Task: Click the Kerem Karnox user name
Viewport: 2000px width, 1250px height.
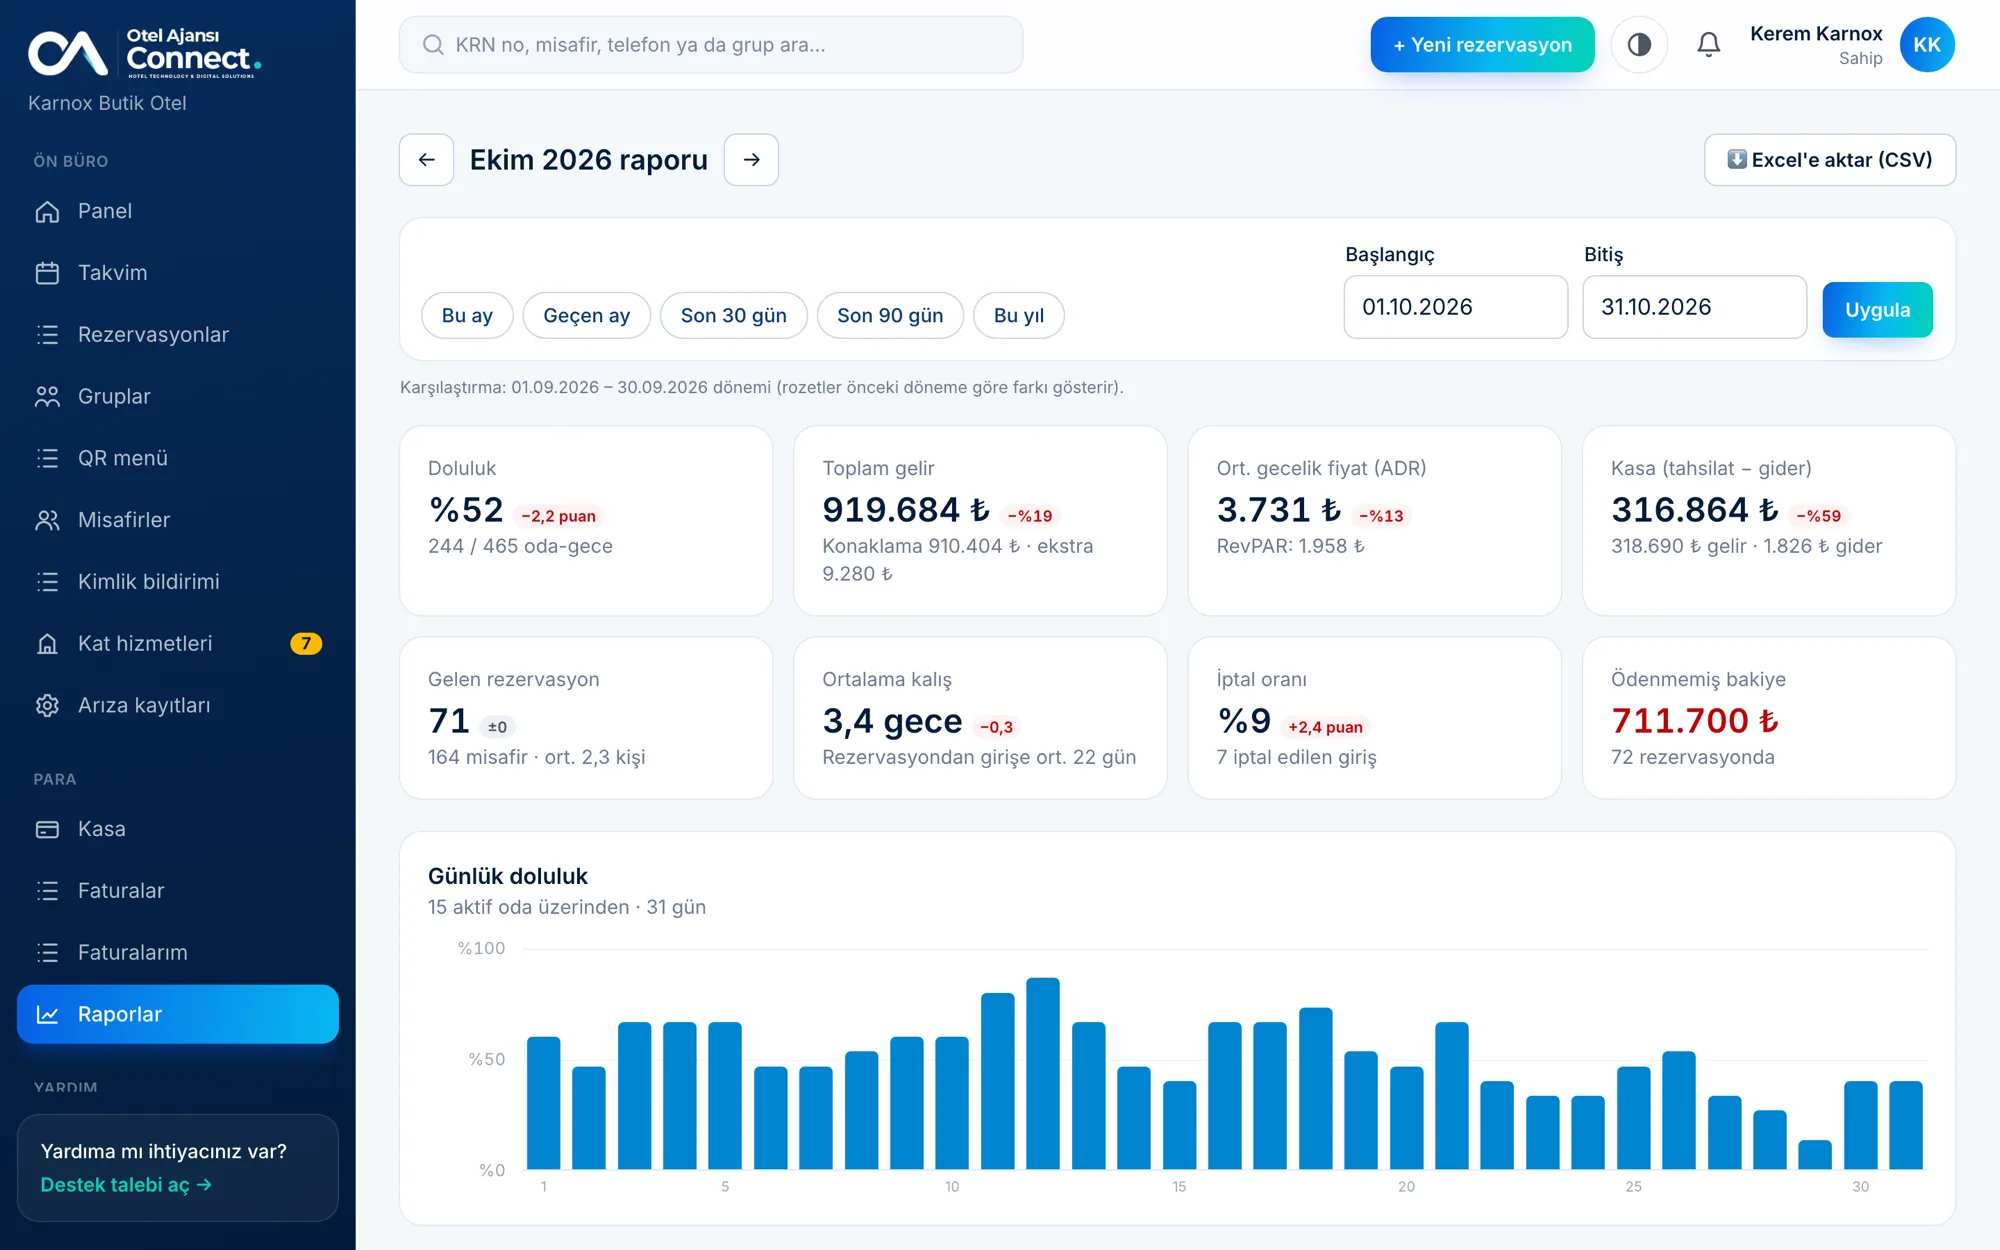Action: coord(1816,34)
